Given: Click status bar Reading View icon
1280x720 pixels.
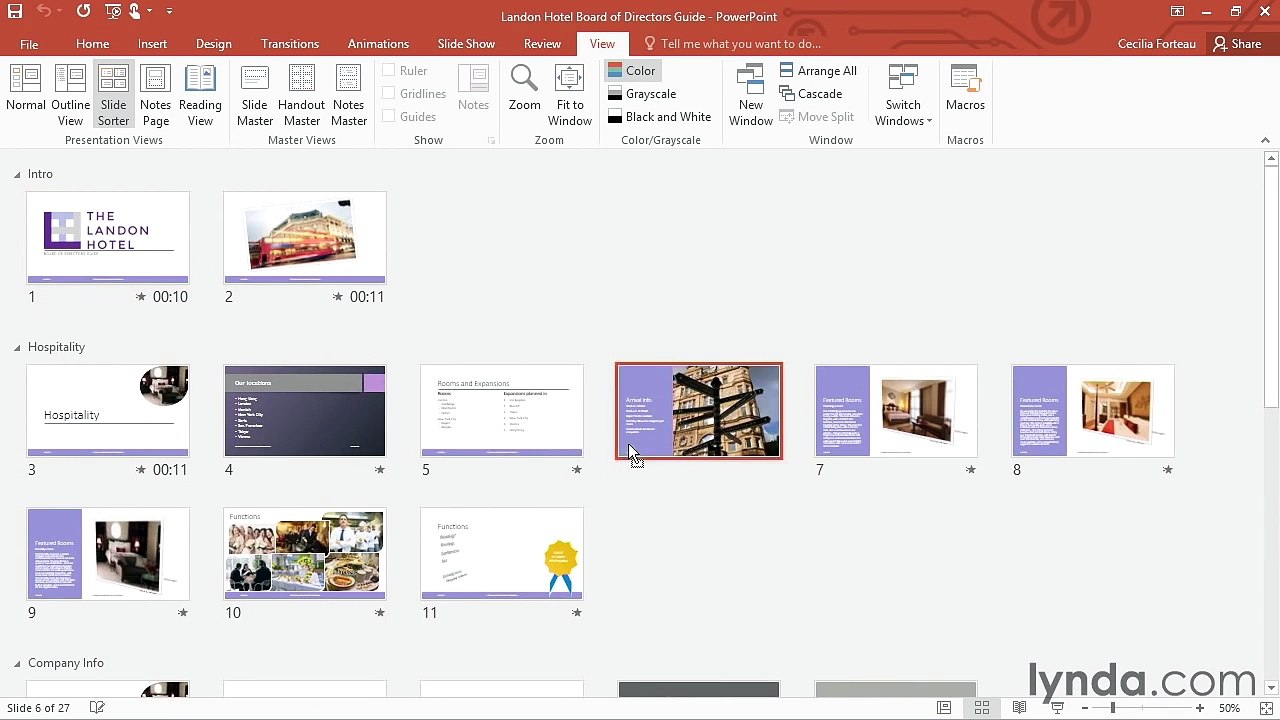Looking at the screenshot, I should (x=1019, y=708).
